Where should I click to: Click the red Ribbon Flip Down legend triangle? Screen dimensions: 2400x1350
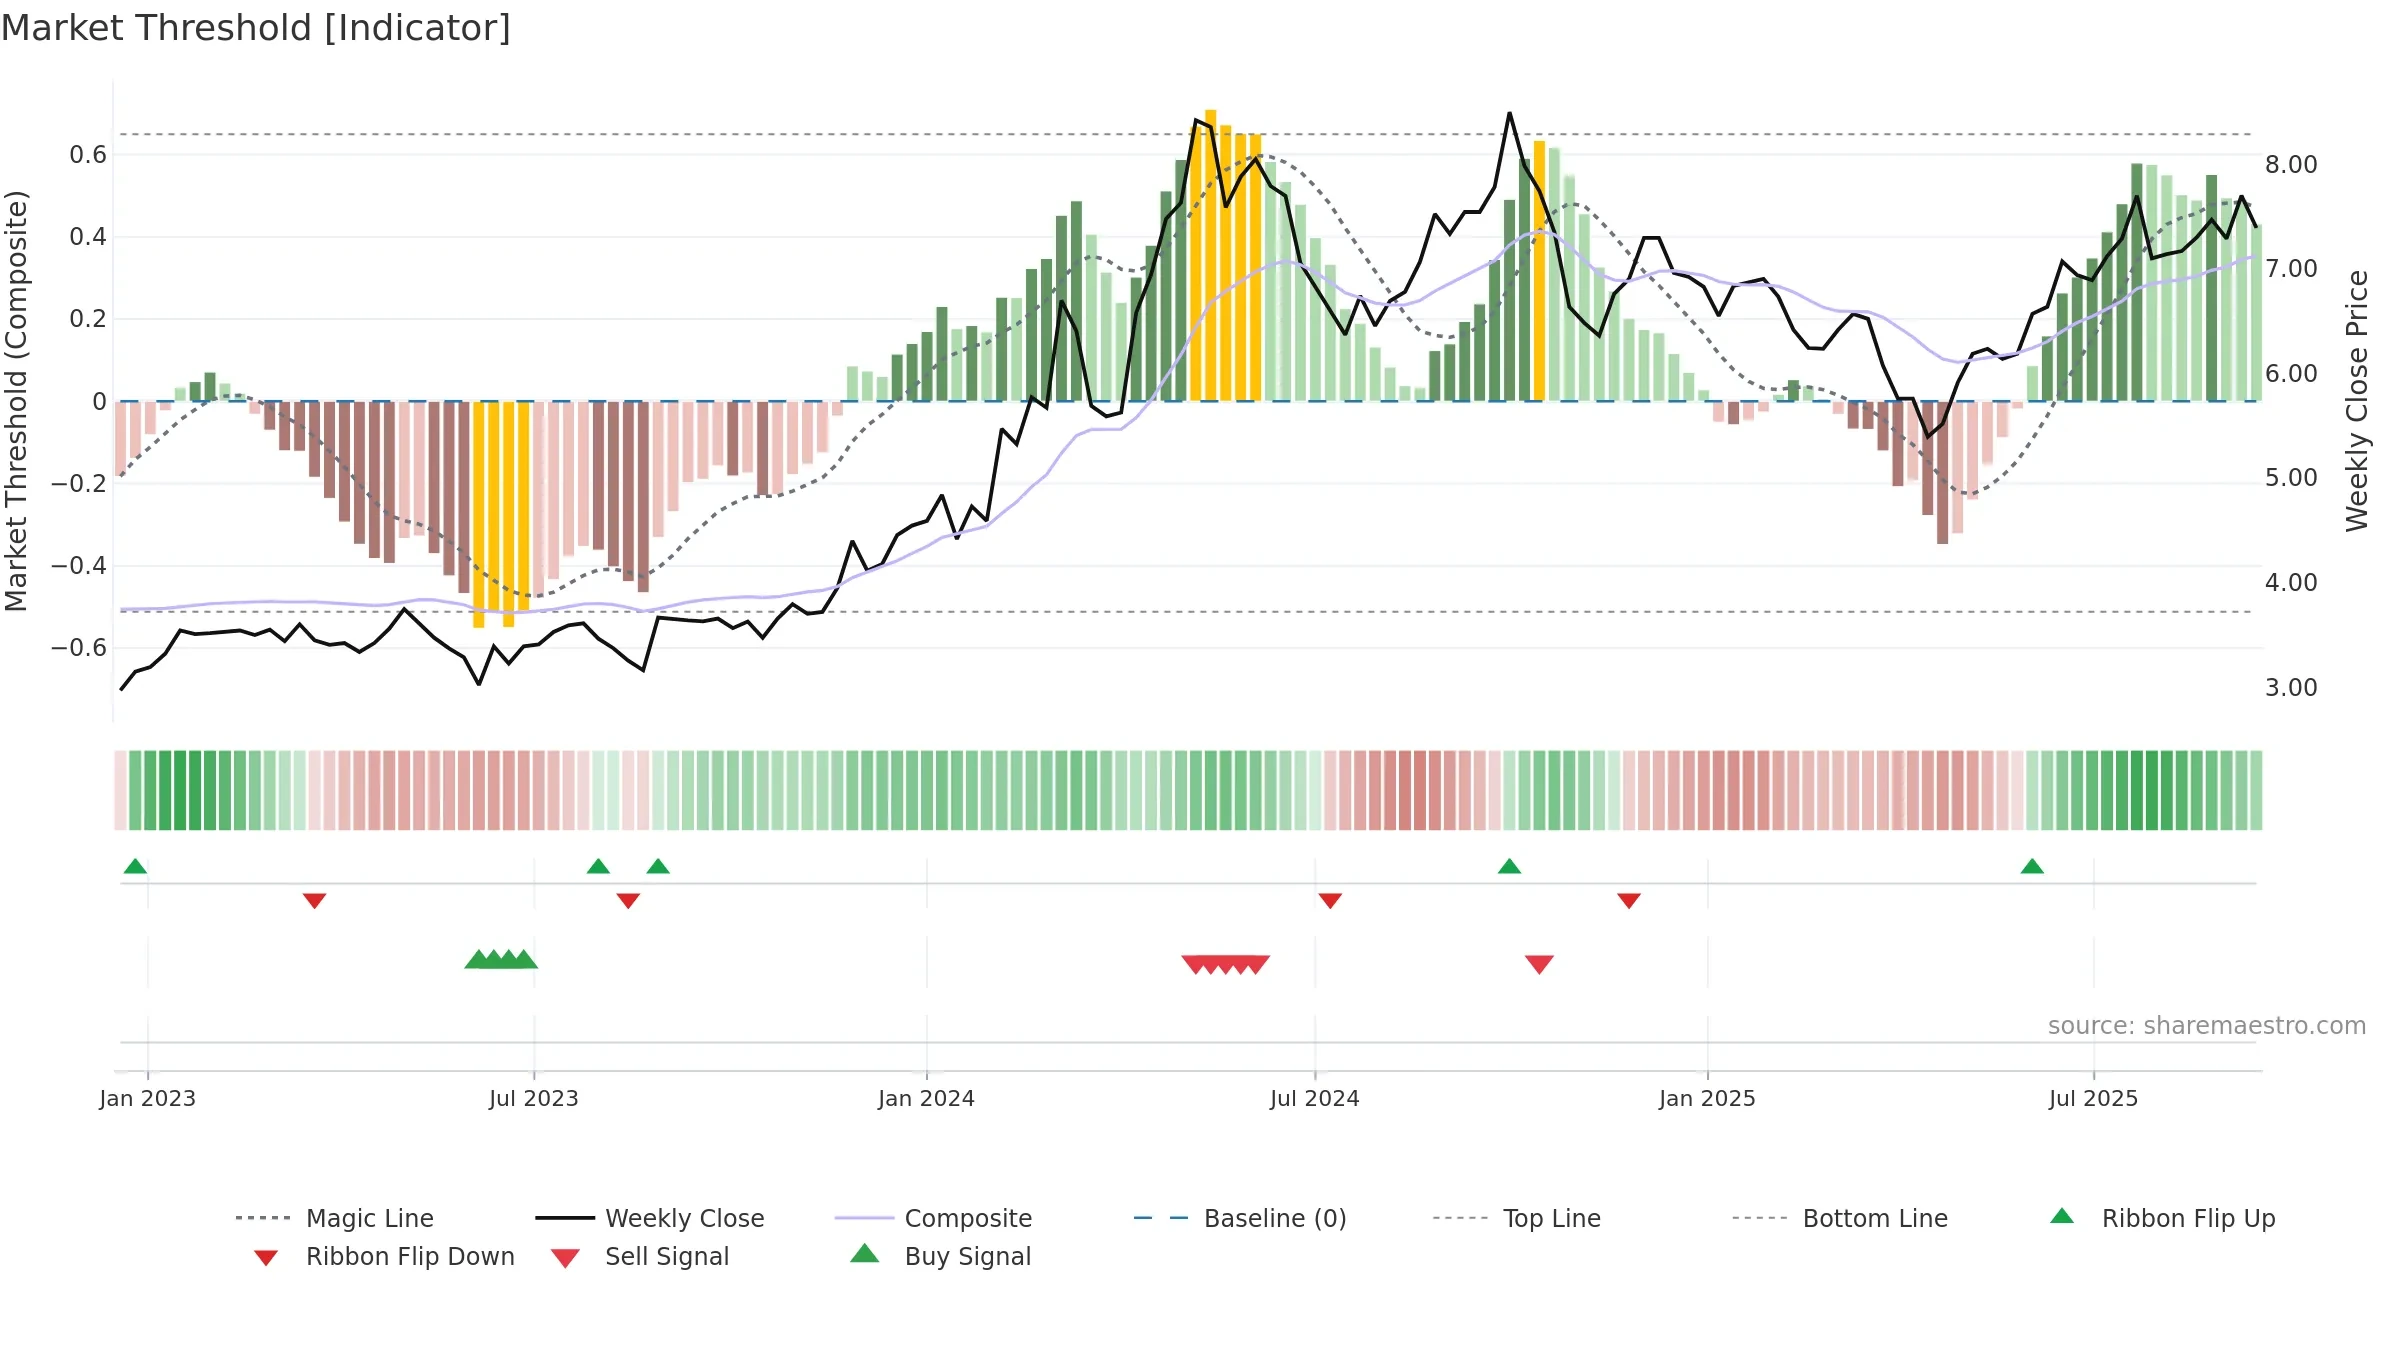[266, 1258]
